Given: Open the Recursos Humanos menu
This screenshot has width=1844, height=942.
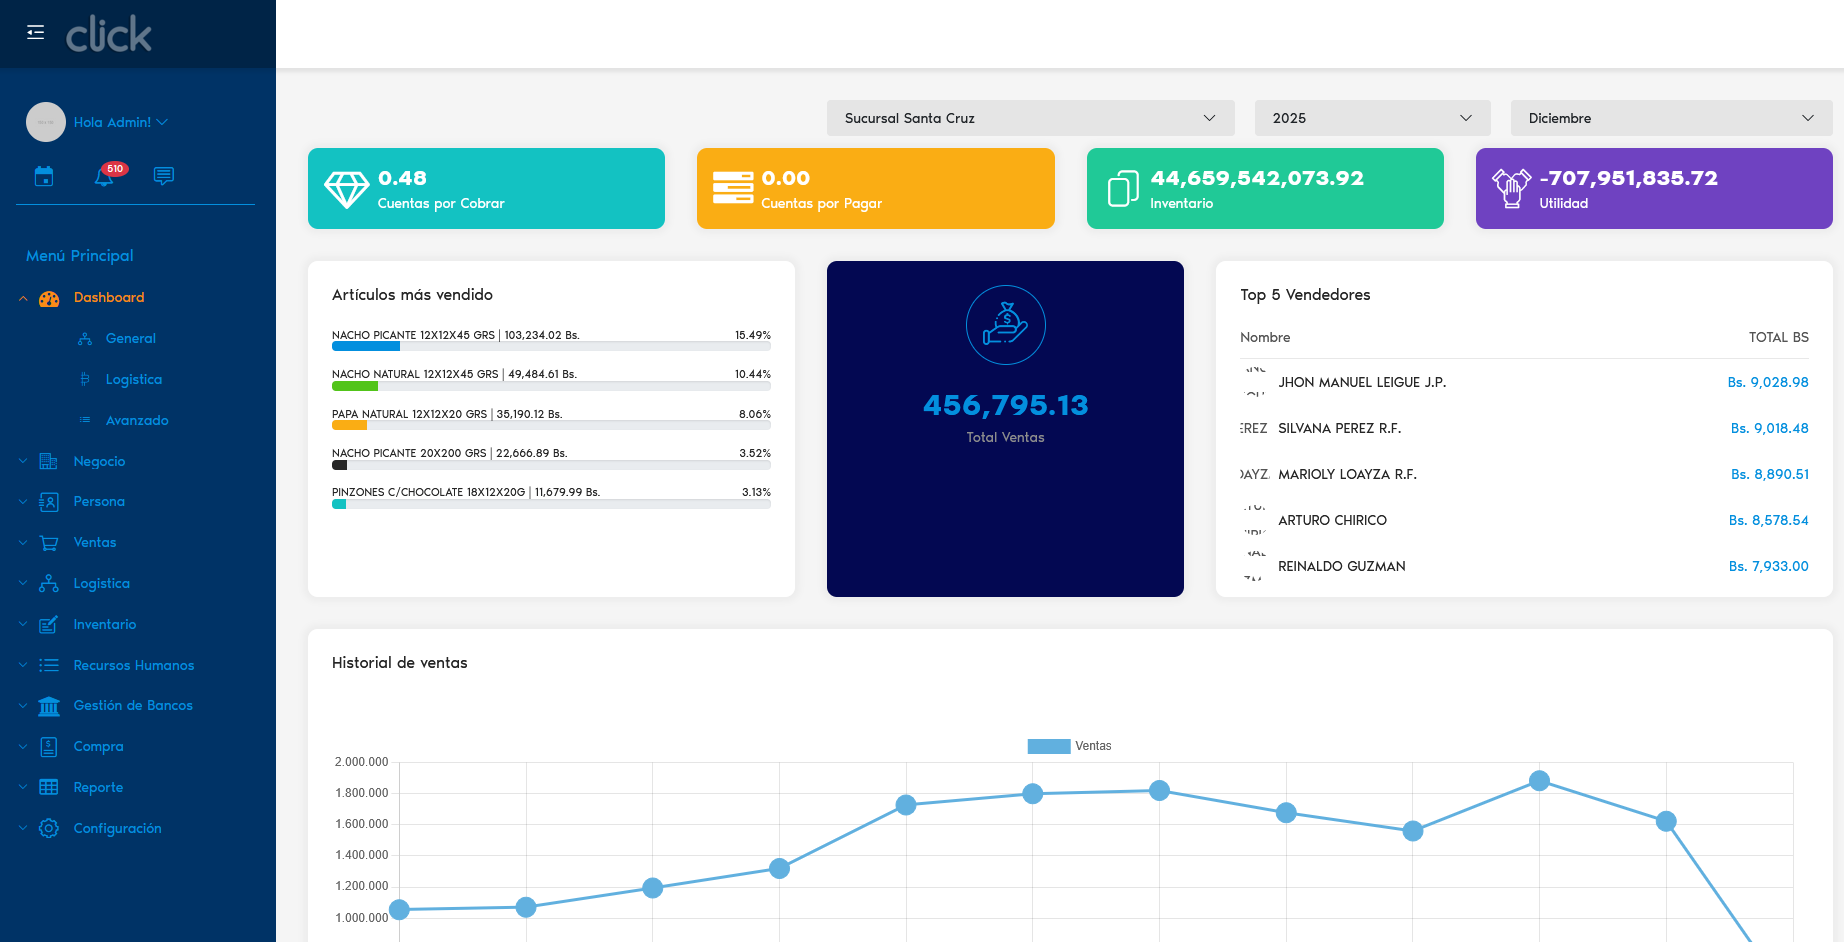Looking at the screenshot, I should (x=133, y=665).
